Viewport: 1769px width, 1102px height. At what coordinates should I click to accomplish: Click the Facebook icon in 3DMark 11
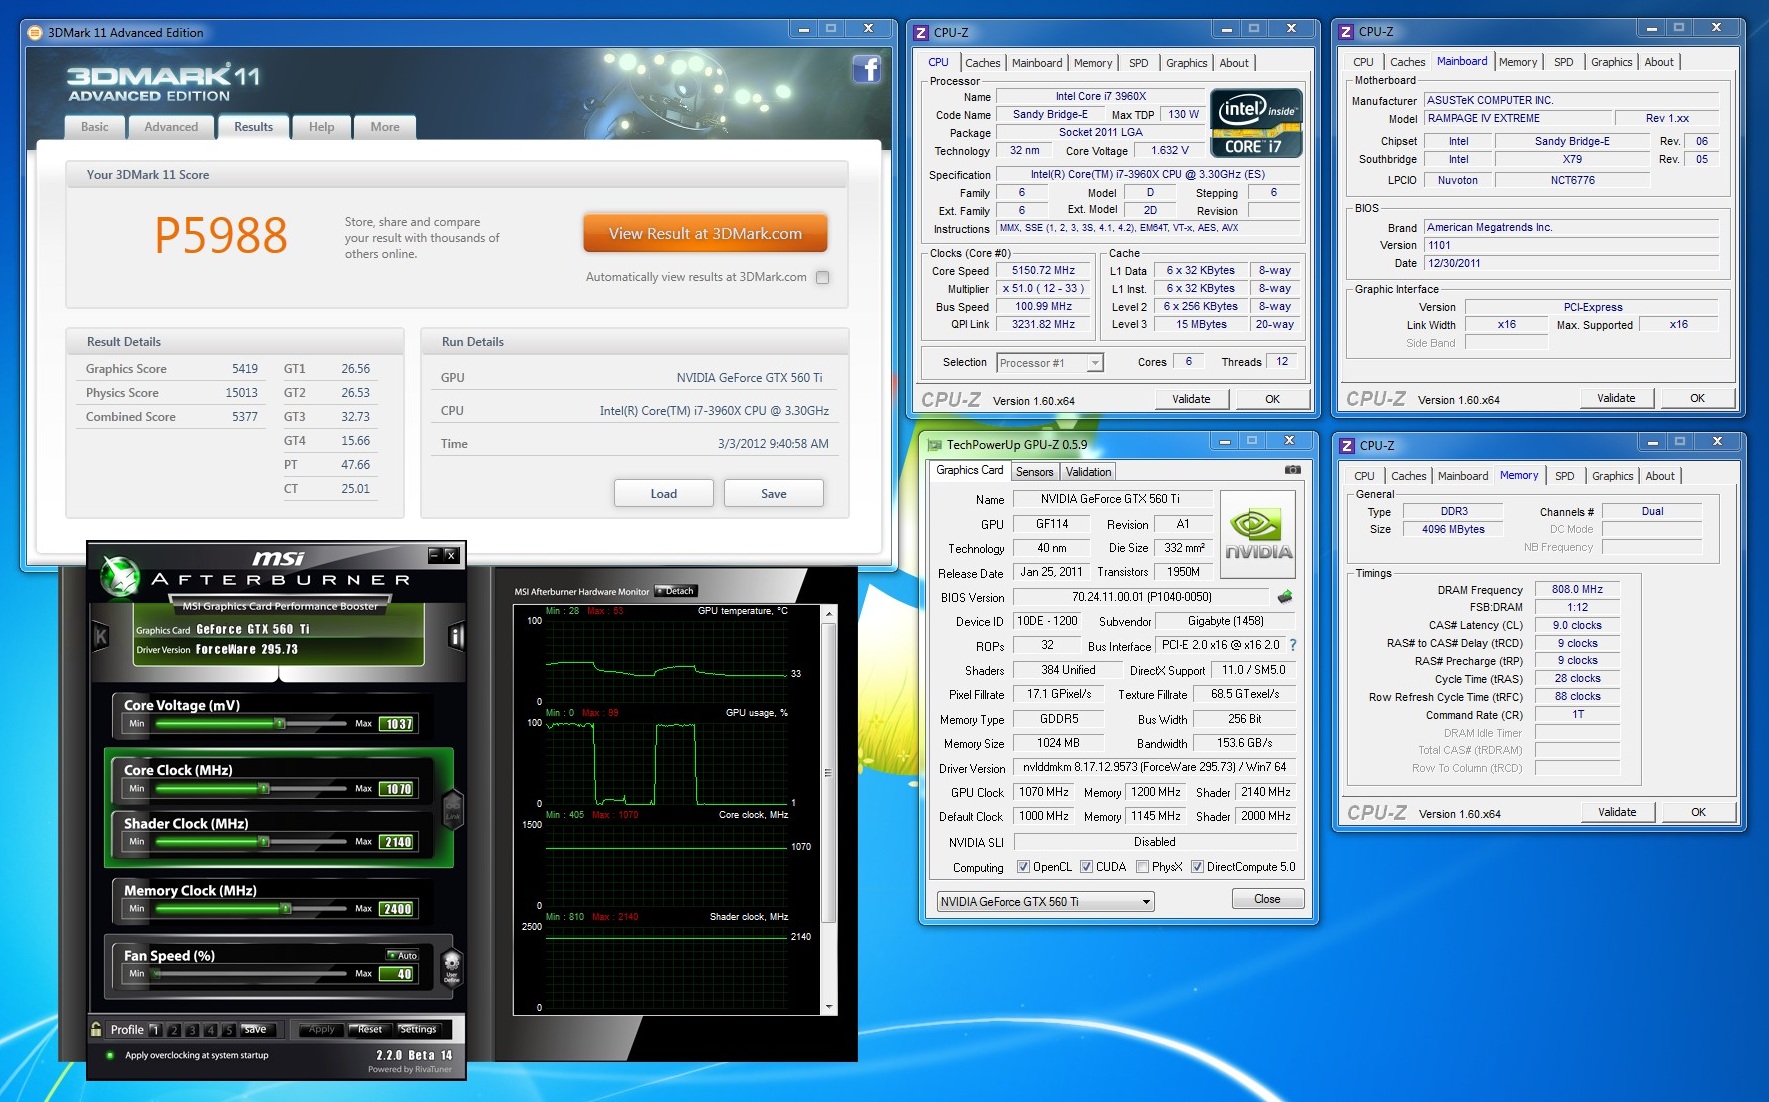(866, 69)
